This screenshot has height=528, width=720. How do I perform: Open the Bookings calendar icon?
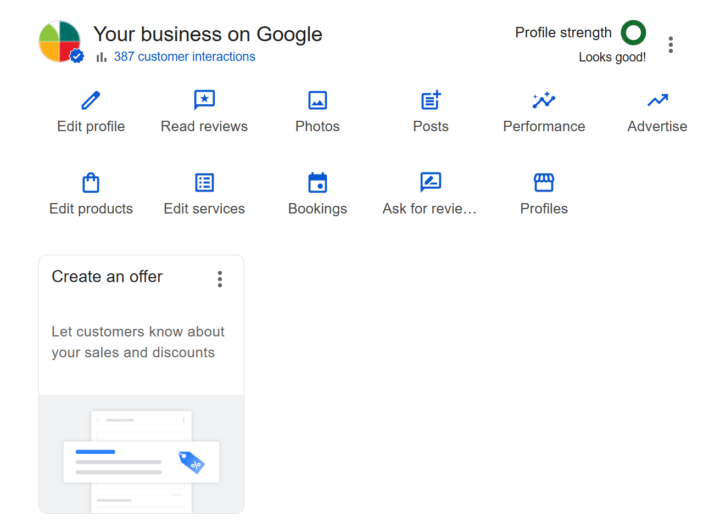[317, 182]
